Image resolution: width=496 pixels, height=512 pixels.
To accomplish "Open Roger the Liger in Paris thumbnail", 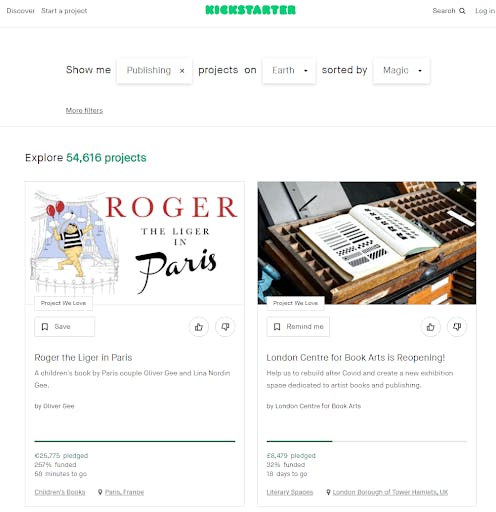I will (134, 243).
